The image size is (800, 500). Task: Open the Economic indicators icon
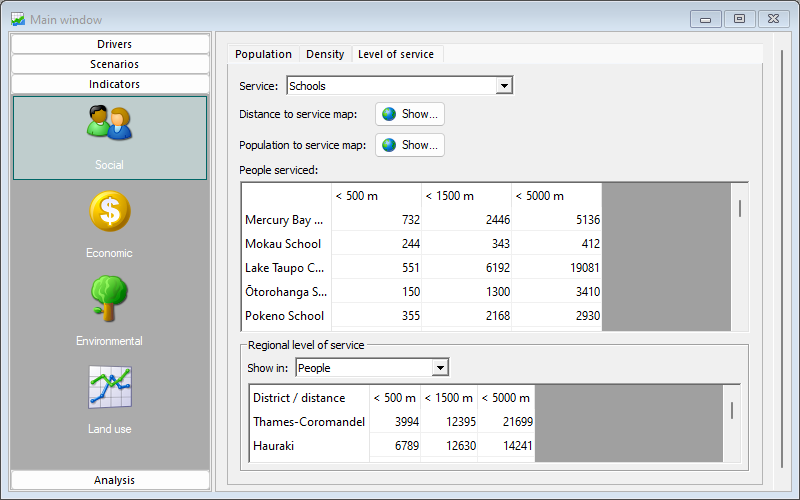110,211
